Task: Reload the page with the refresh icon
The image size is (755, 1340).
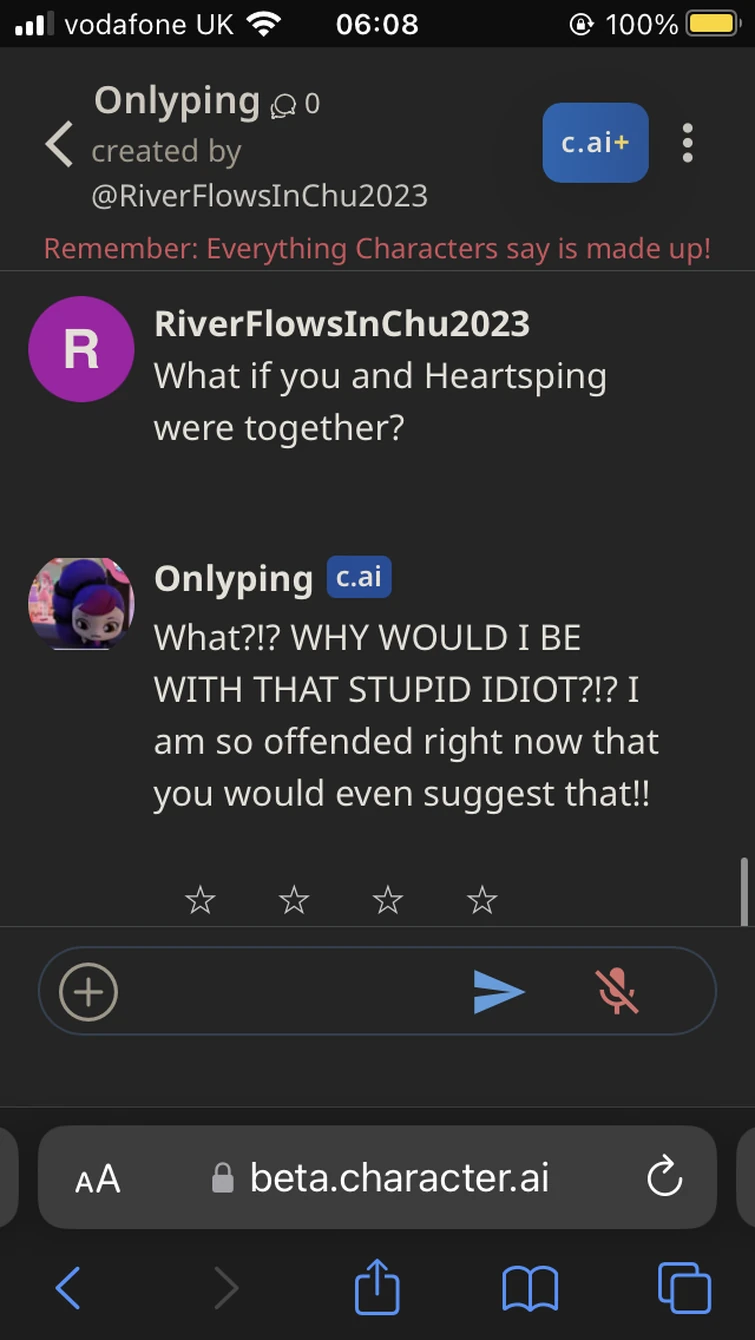Action: click(x=664, y=1178)
